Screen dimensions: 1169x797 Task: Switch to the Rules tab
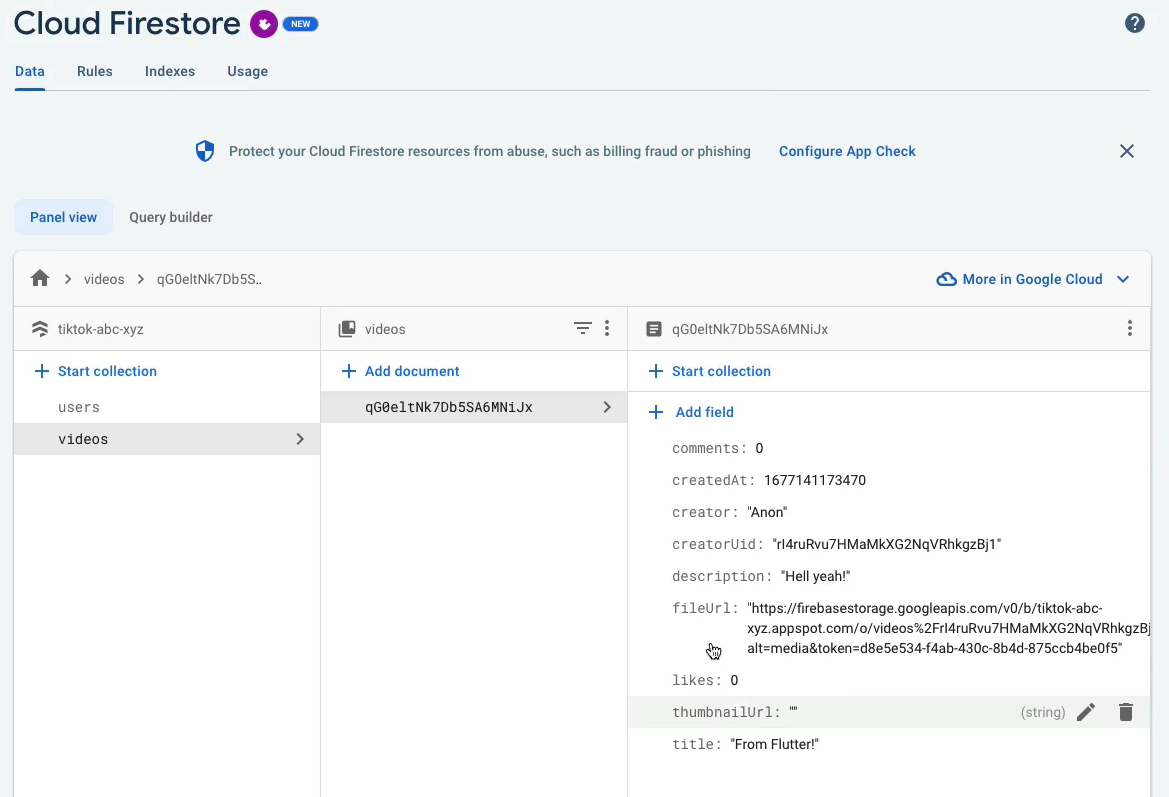click(x=95, y=72)
